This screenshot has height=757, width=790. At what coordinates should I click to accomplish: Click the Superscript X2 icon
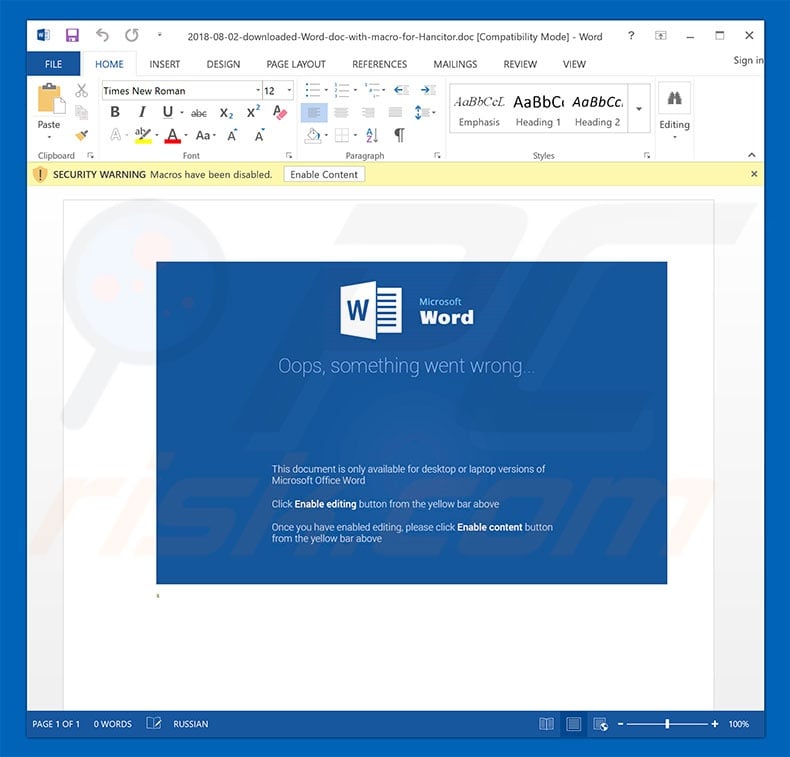tap(253, 111)
